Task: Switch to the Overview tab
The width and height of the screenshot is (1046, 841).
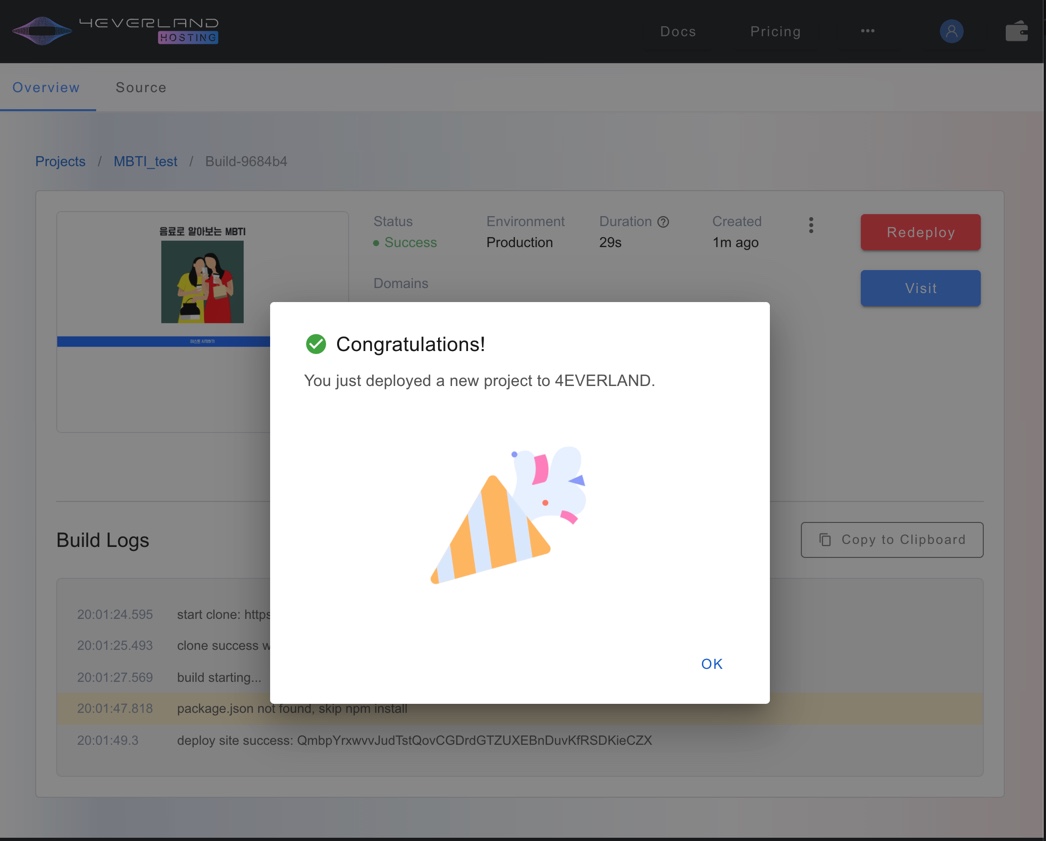Action: [x=46, y=87]
